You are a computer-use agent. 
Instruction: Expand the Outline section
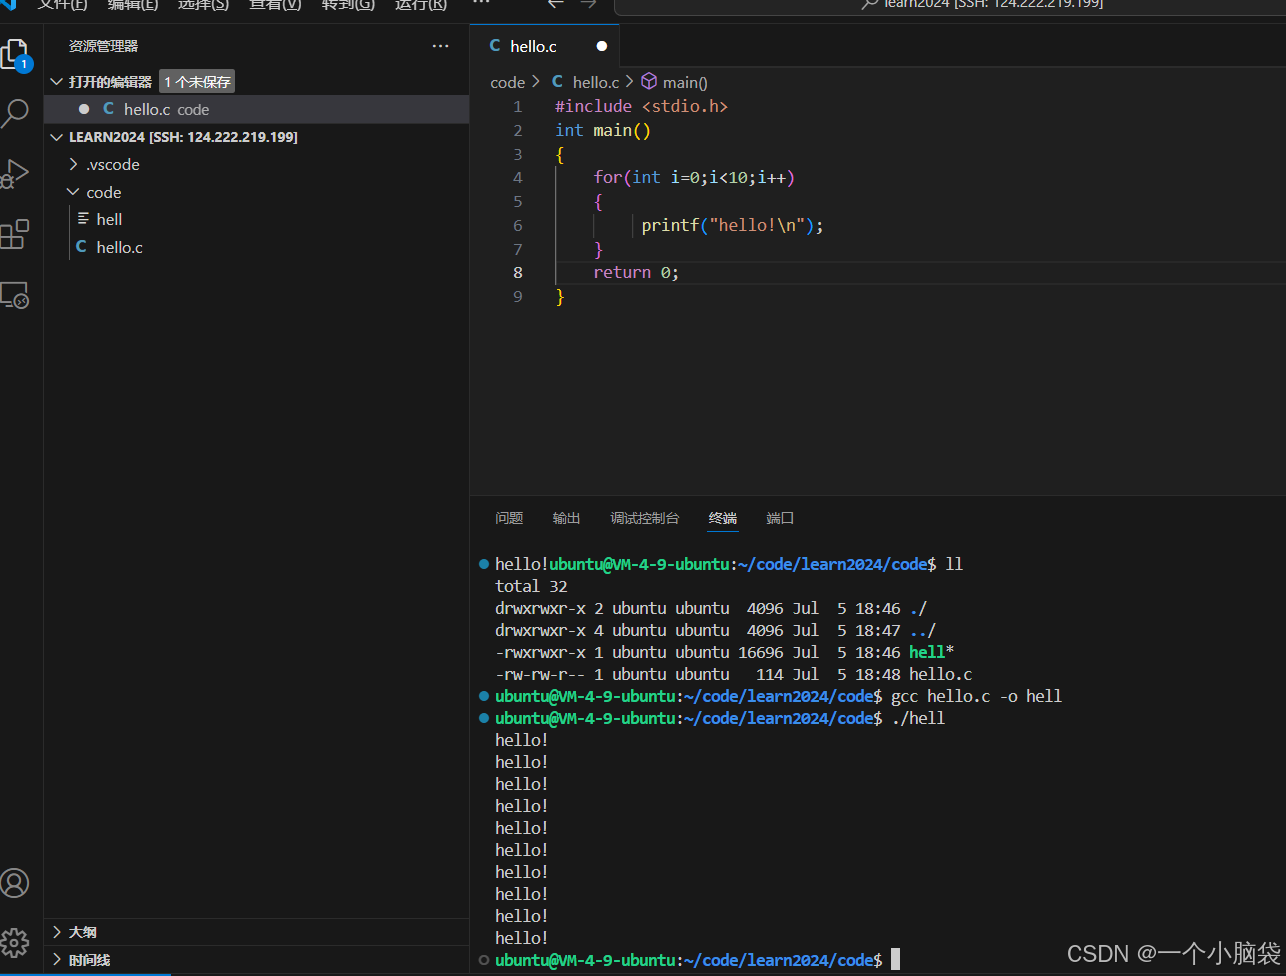[82, 932]
